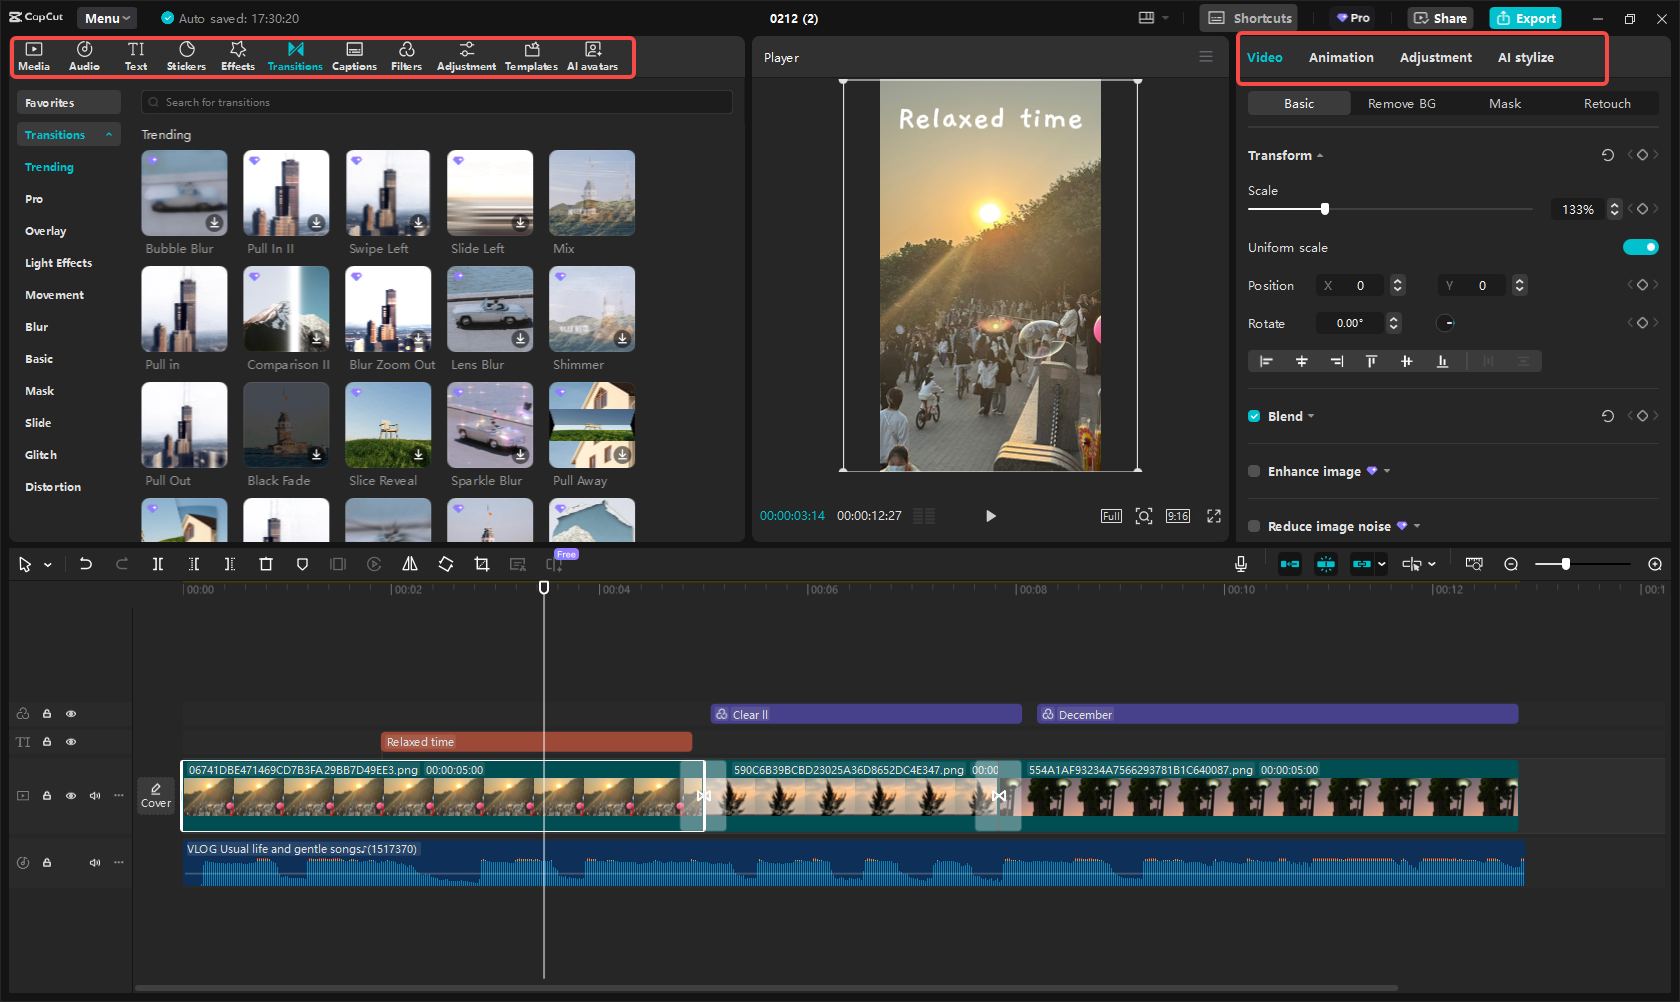Click the Export button
Screen dimensions: 1680x1002
pyautogui.click(x=1525, y=18)
